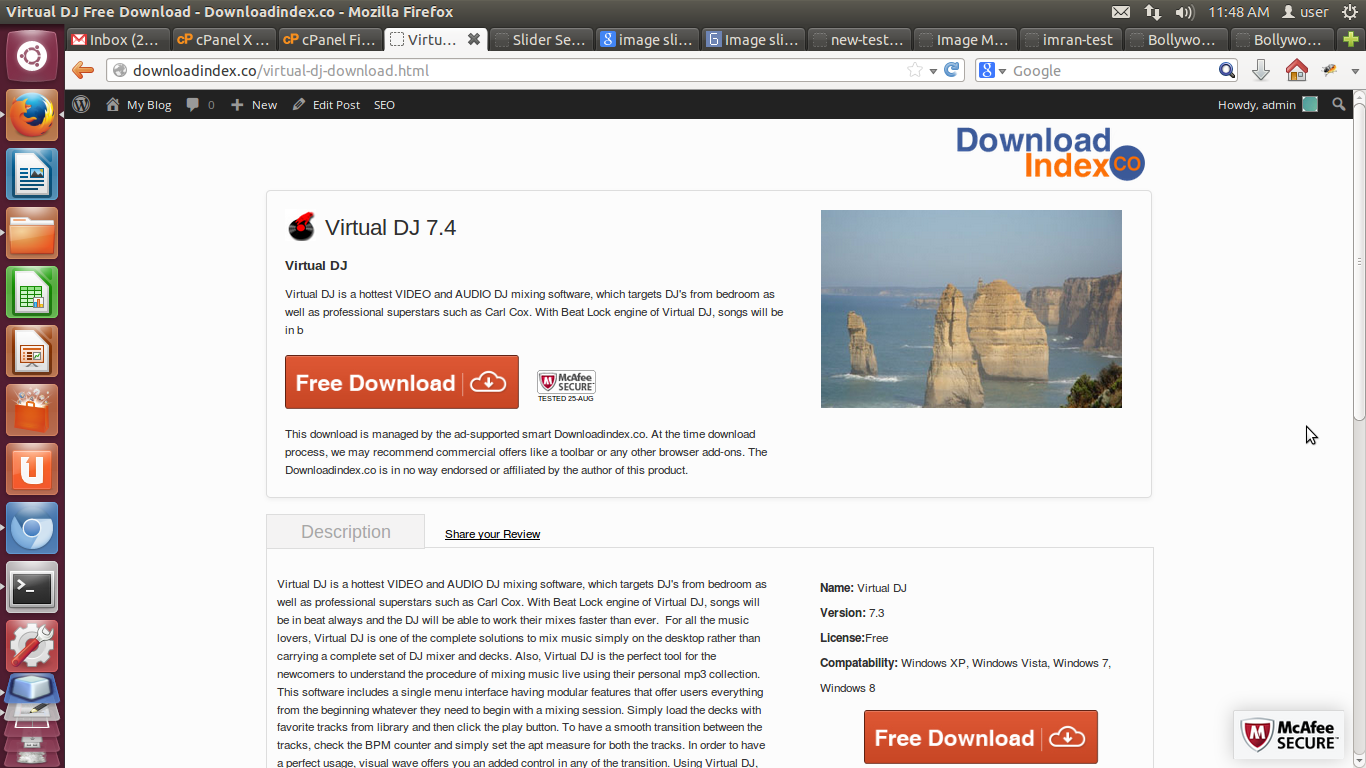Image resolution: width=1366 pixels, height=768 pixels.
Task: Open the Firefox downloads arrow
Action: (1261, 70)
